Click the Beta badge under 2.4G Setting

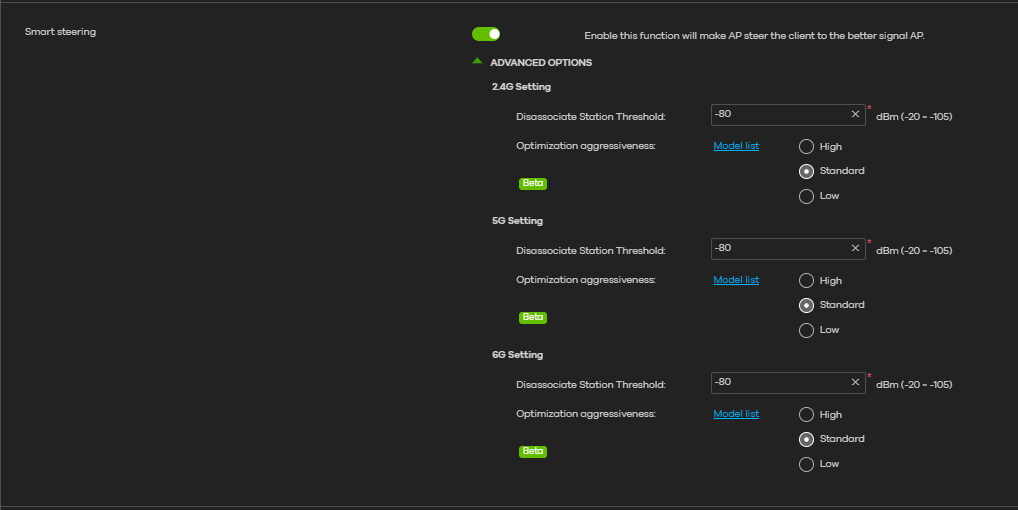pyautogui.click(x=533, y=184)
